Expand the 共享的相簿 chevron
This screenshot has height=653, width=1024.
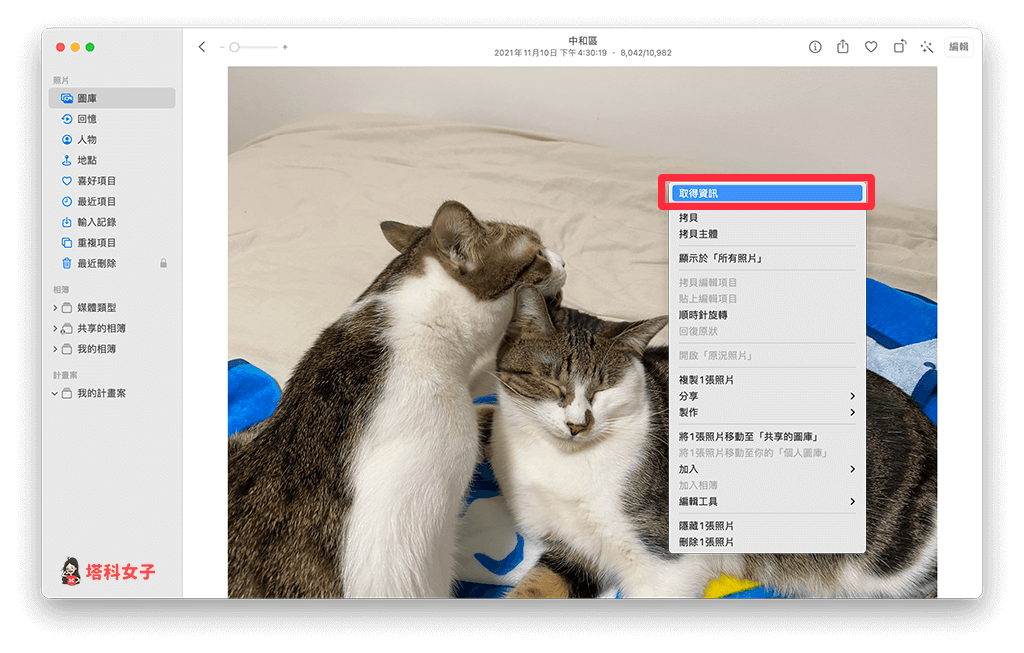point(55,328)
